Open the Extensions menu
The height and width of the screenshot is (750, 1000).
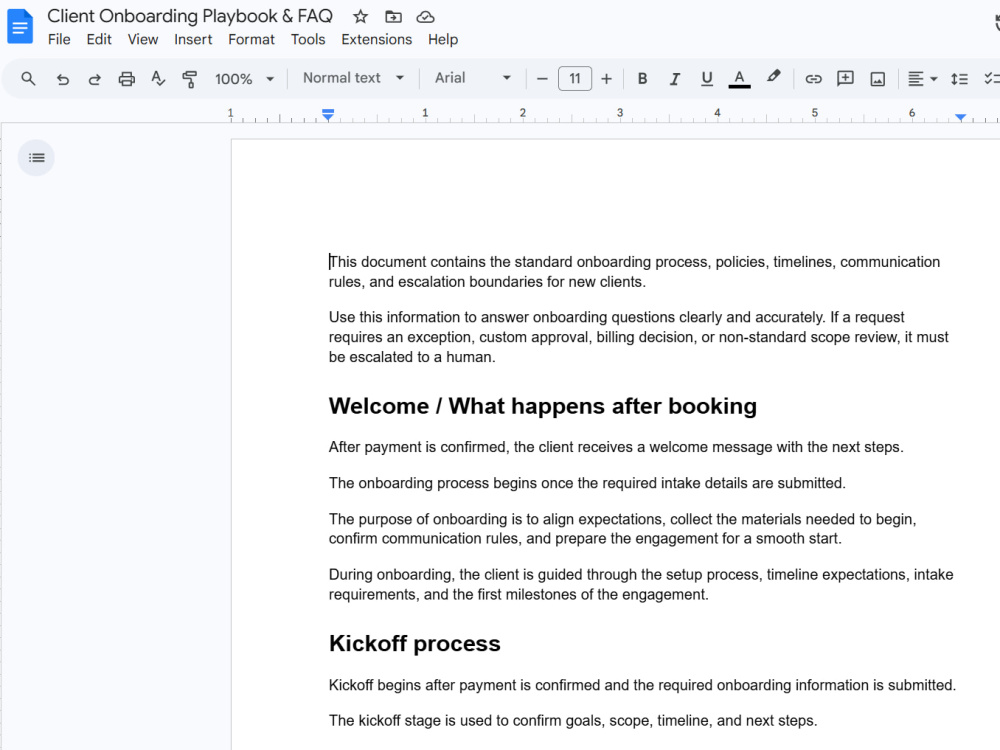pyautogui.click(x=376, y=40)
